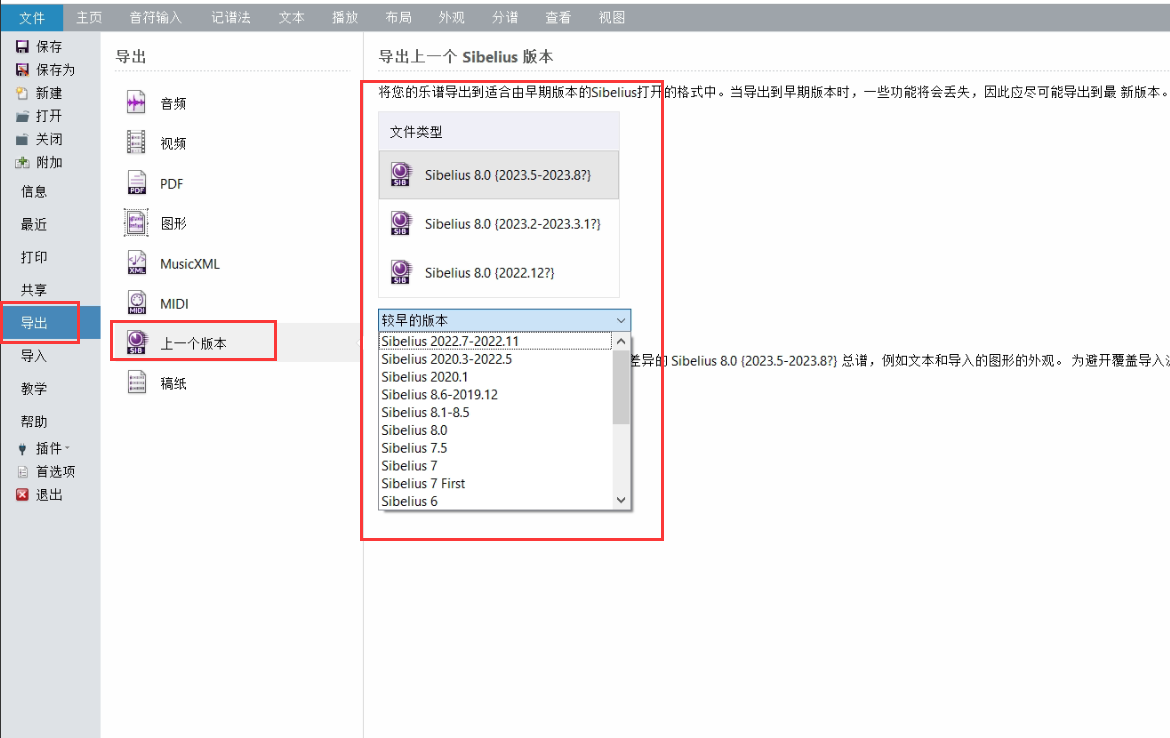Click the Audio (音频) export icon
This screenshot has height=738, width=1170.
click(x=136, y=103)
